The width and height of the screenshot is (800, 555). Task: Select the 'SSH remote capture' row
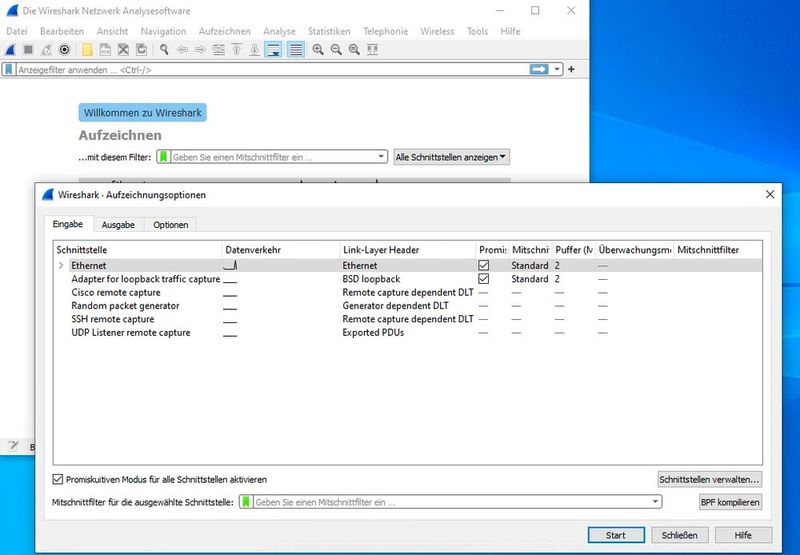(x=408, y=319)
